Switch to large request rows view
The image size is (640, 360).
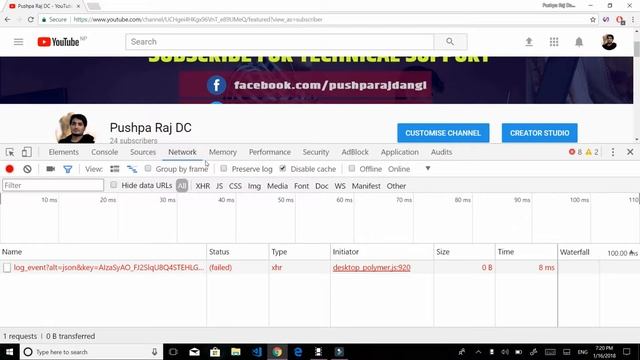[x=115, y=169]
